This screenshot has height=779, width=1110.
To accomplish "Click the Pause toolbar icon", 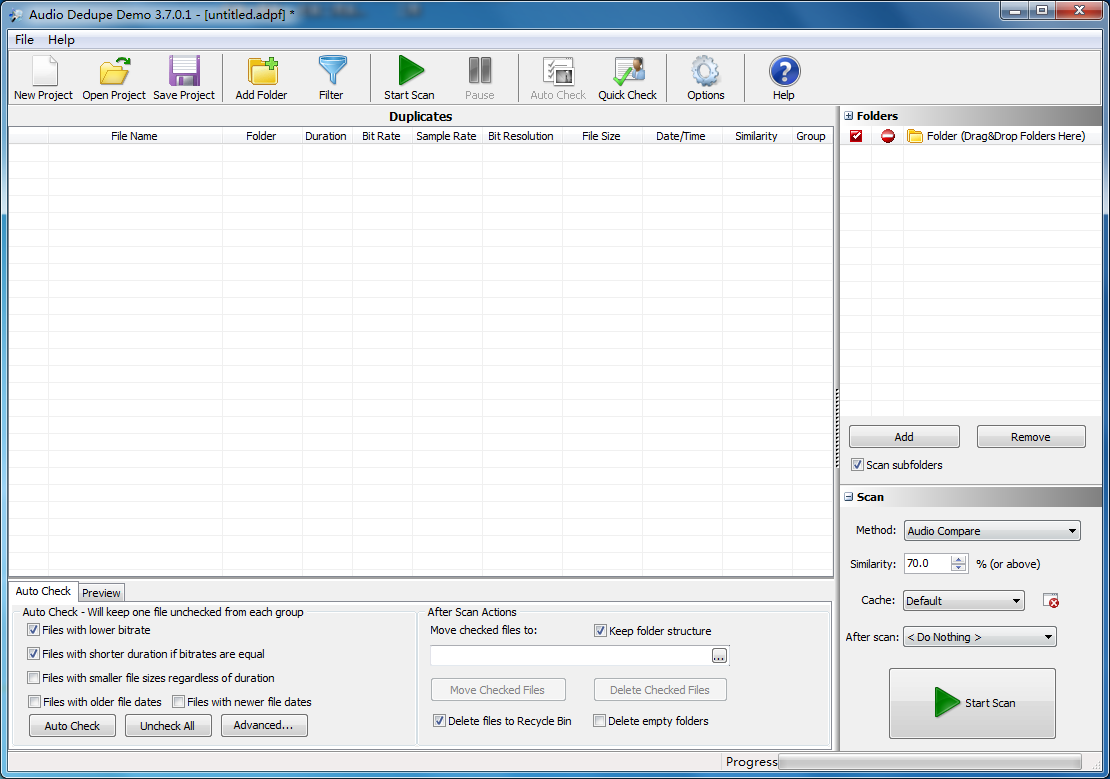I will point(479,78).
